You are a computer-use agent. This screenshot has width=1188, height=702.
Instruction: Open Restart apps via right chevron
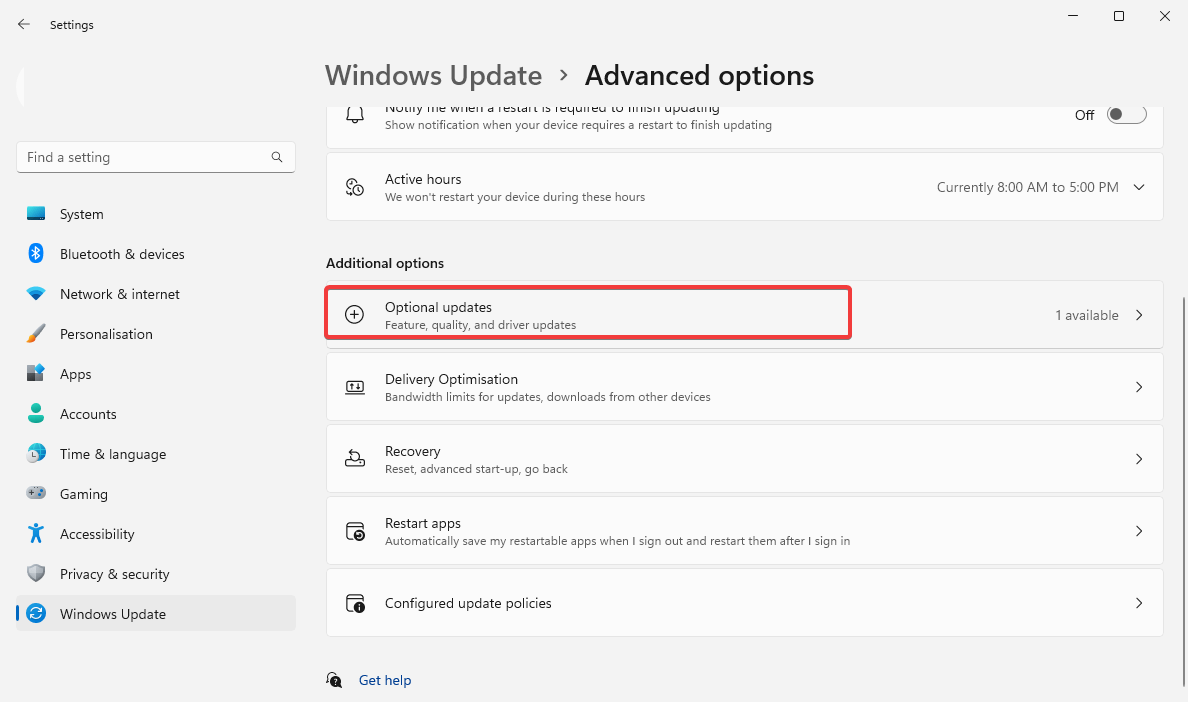click(x=1138, y=531)
